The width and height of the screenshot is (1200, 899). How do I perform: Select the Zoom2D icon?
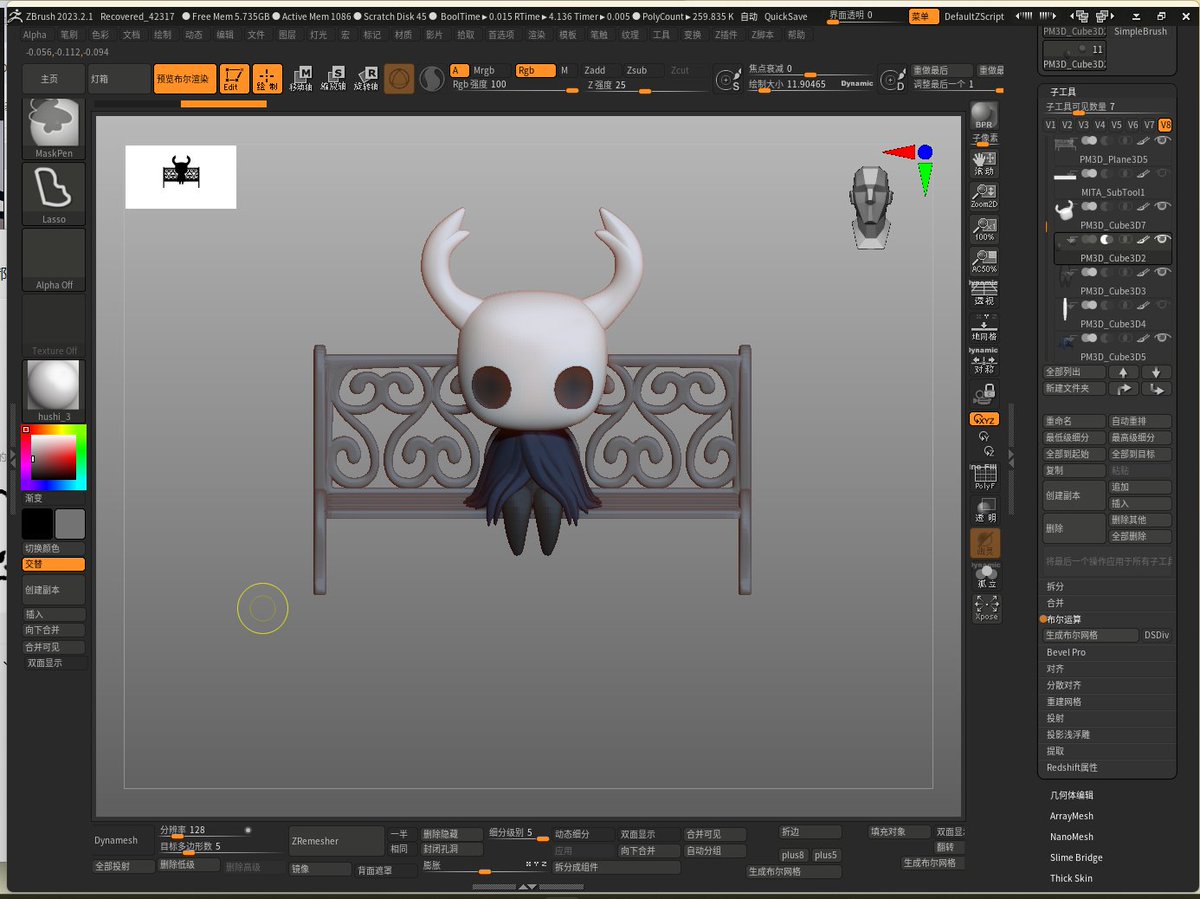tap(985, 196)
